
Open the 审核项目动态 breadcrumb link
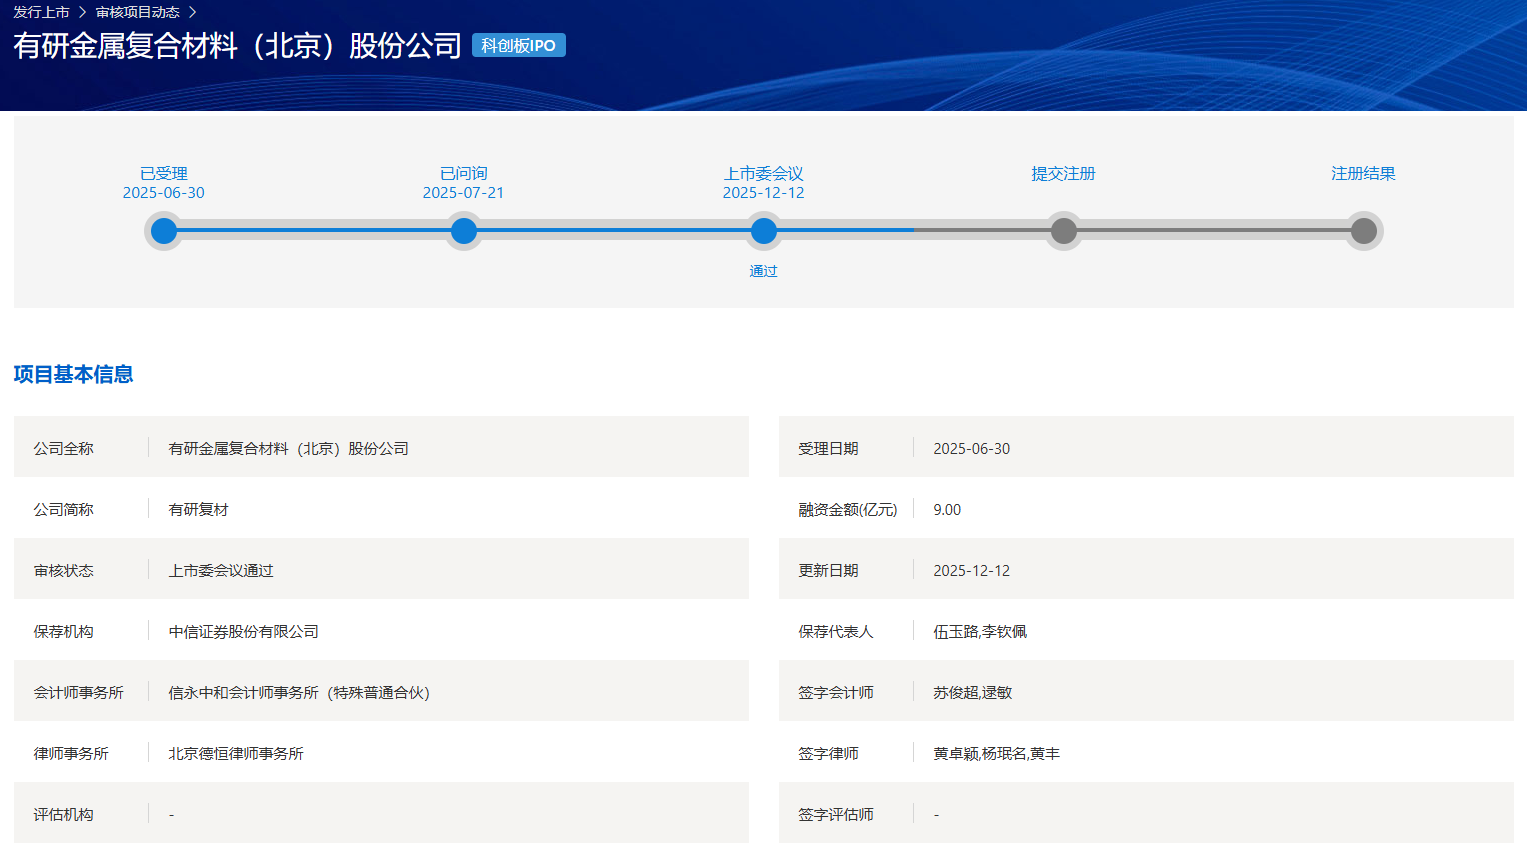pyautogui.click(x=137, y=12)
